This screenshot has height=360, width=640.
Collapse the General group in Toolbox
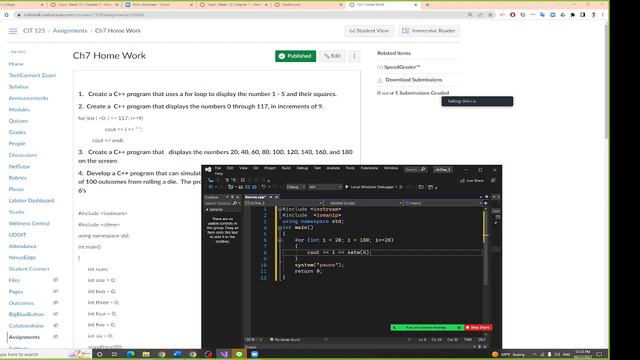pyautogui.click(x=207, y=210)
